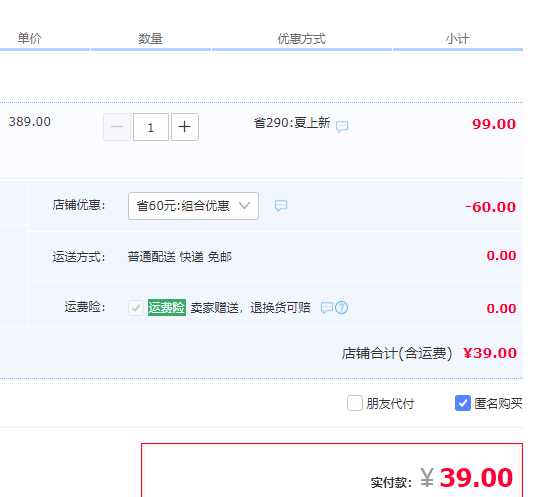This screenshot has width=538, height=497.
Task: Increase quantity with the plus button
Action: point(185,127)
